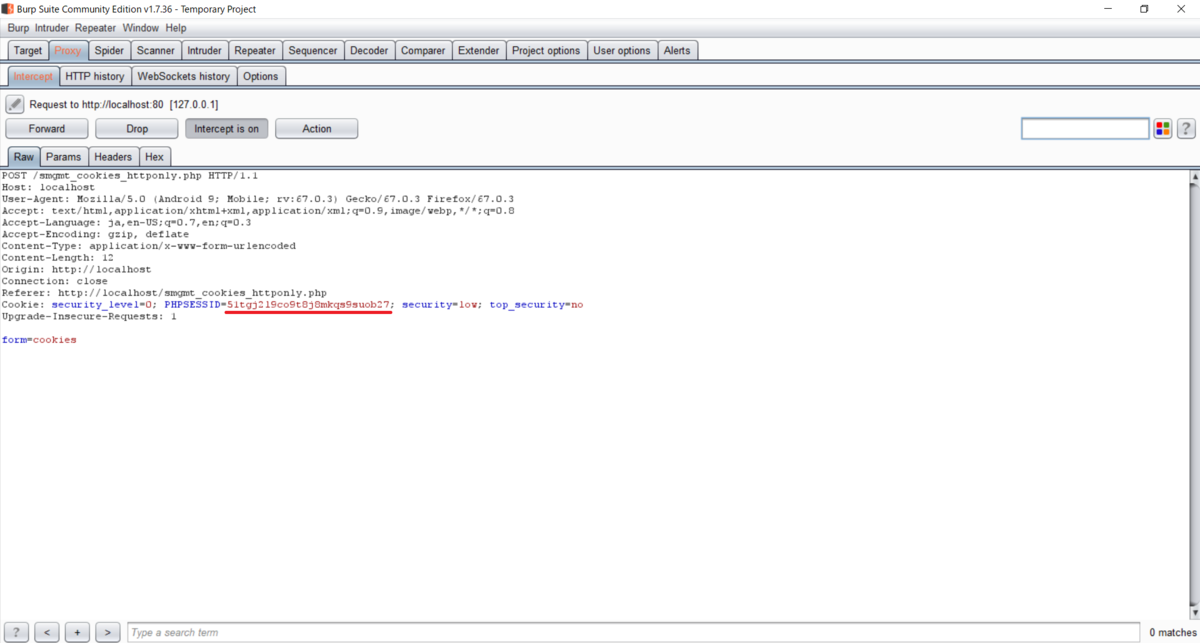Click the 'Upgrade-Insecure-Requests: 1' line

click(x=89, y=316)
